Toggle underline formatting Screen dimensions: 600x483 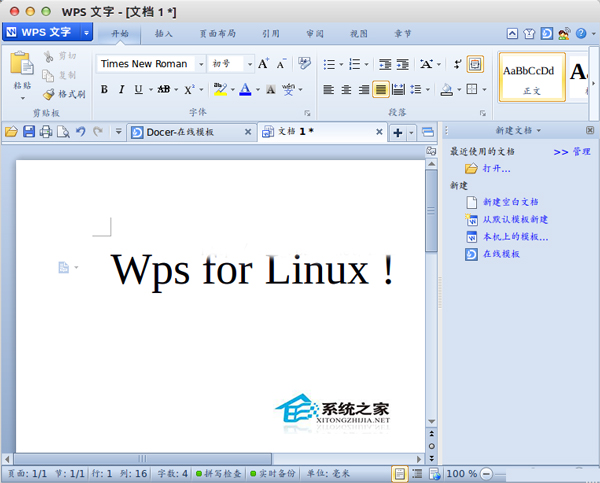pos(139,90)
